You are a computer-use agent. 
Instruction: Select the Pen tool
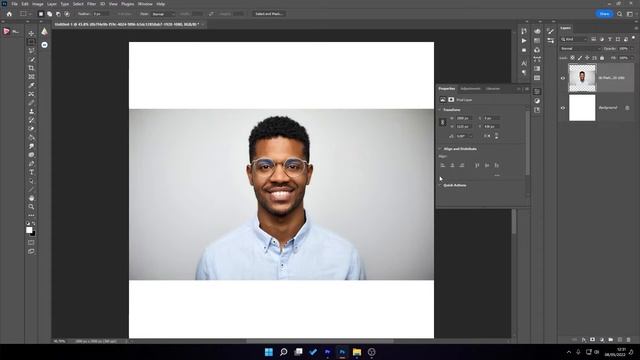coord(31,163)
